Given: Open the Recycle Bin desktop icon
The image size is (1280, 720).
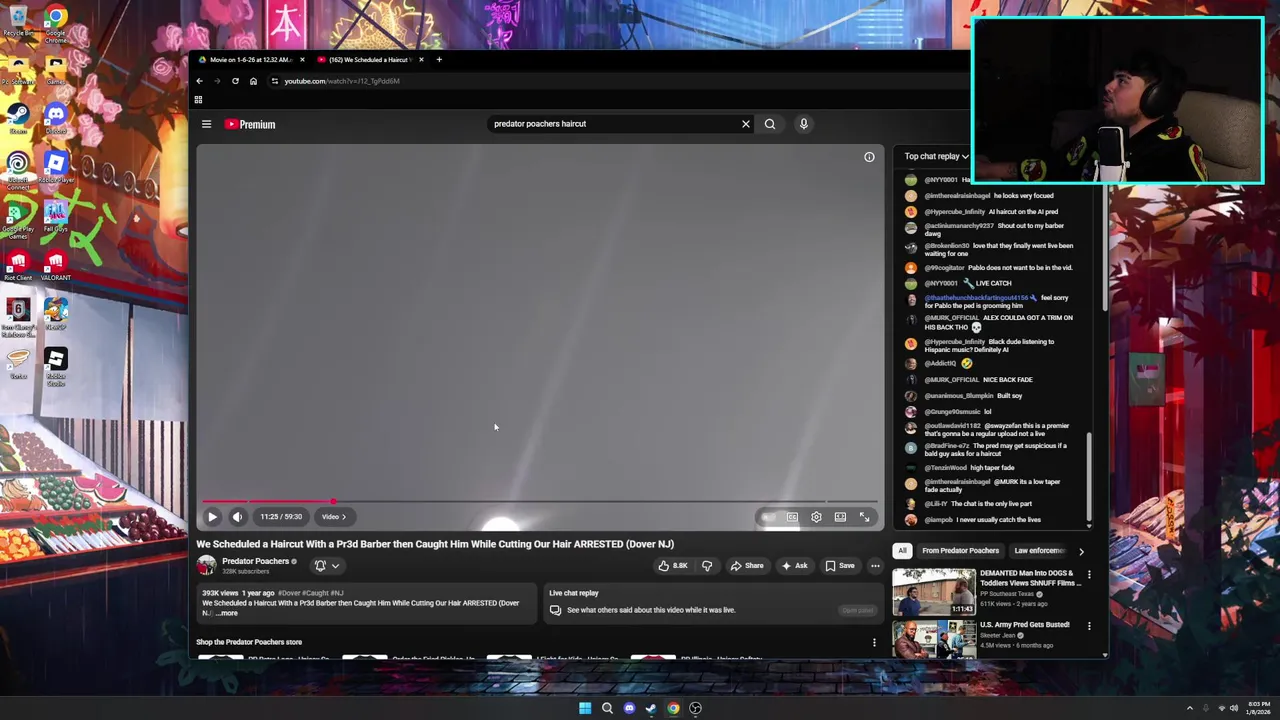Looking at the screenshot, I should (x=18, y=20).
